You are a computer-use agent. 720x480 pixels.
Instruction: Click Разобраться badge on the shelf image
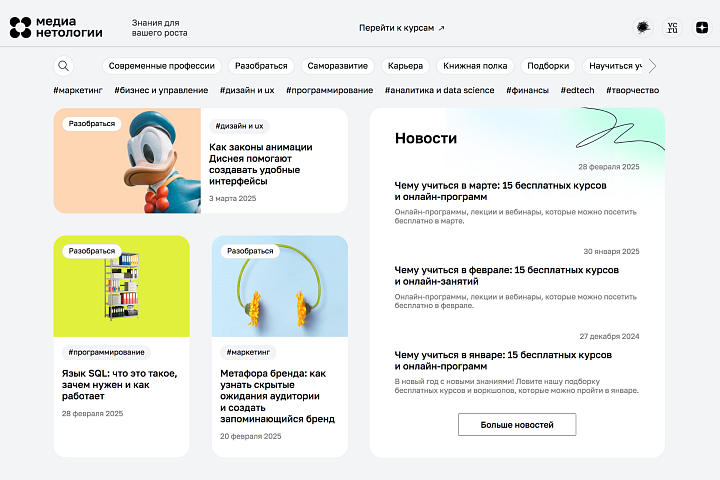point(92,251)
